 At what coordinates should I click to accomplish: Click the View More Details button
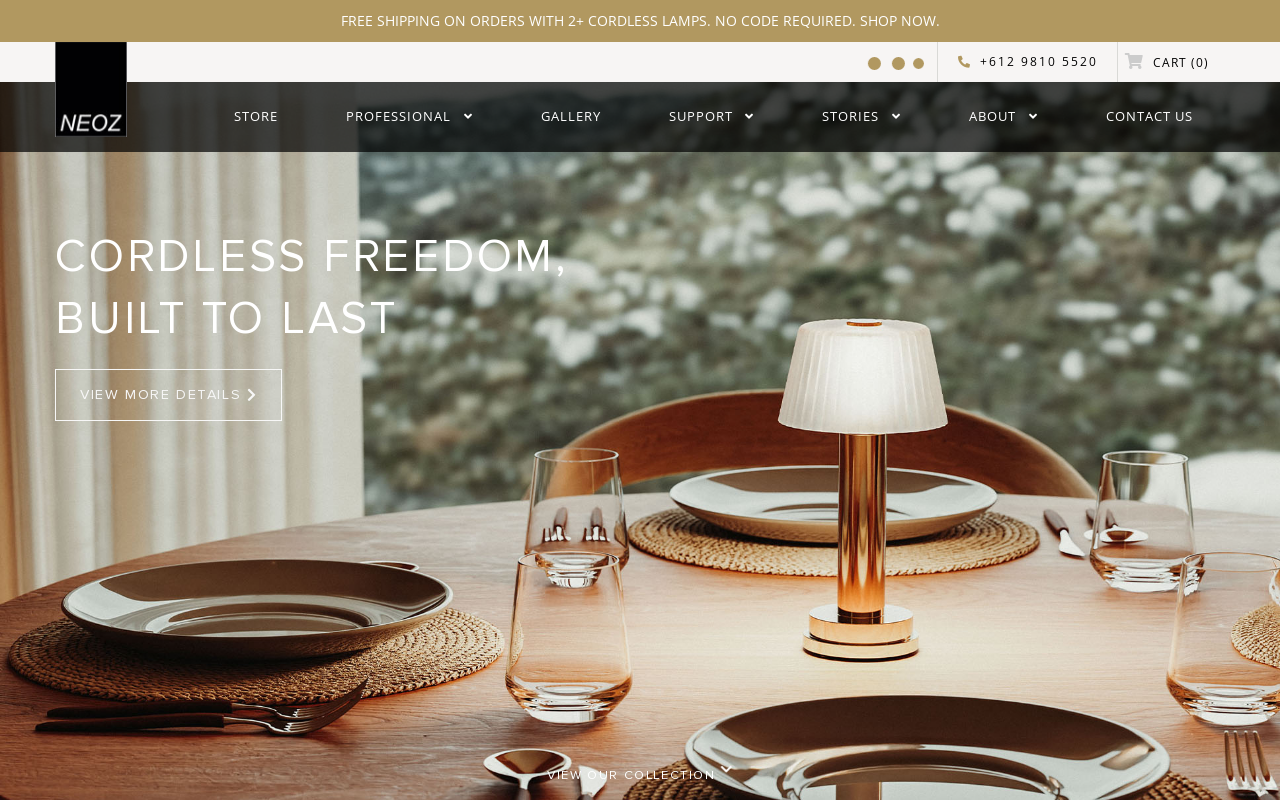tap(168, 395)
